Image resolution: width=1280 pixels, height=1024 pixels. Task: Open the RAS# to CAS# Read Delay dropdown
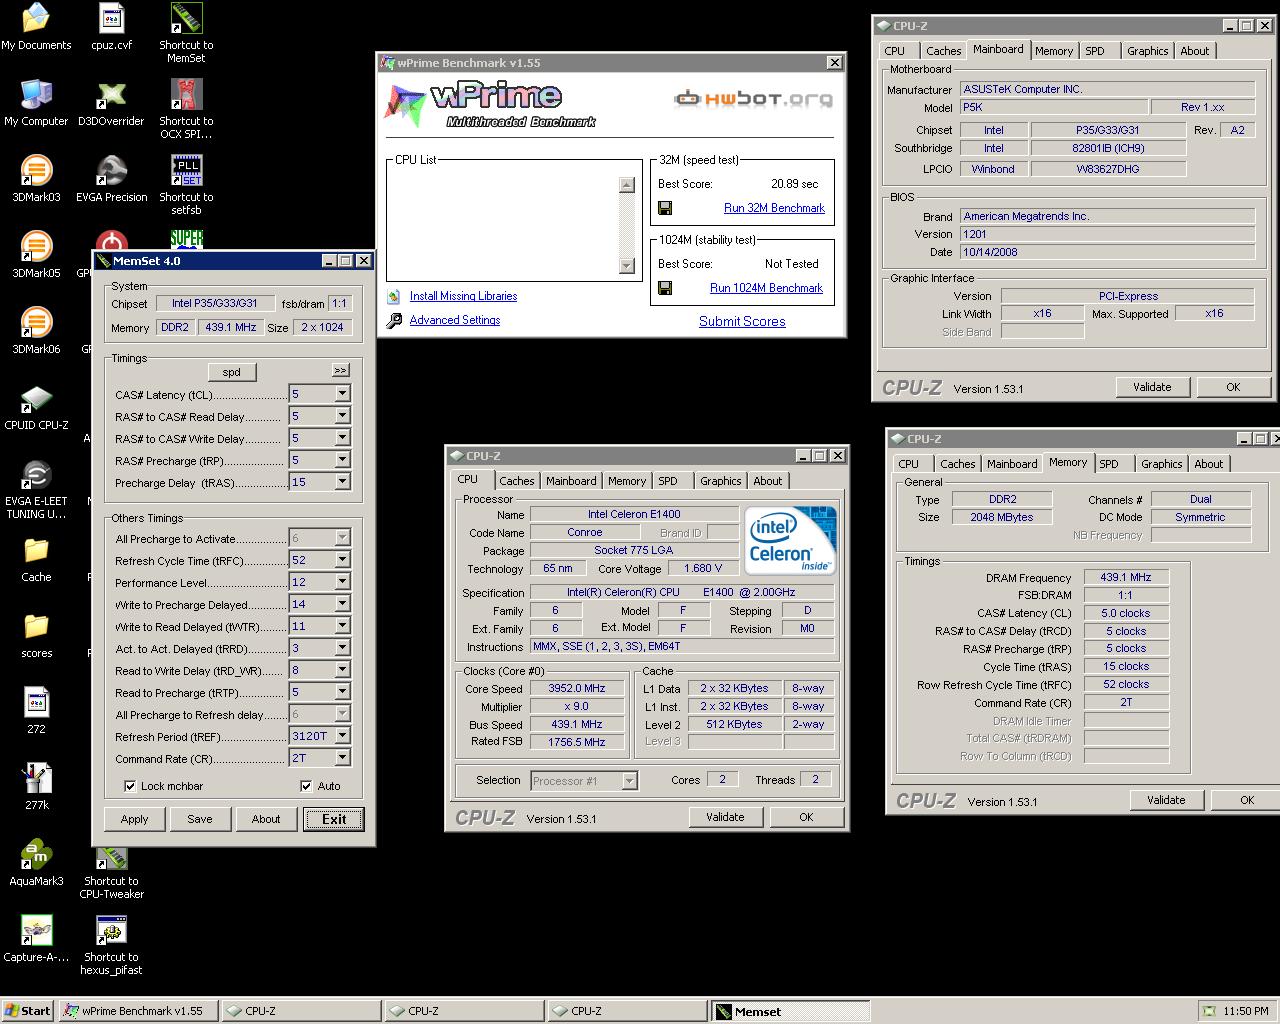pos(342,416)
